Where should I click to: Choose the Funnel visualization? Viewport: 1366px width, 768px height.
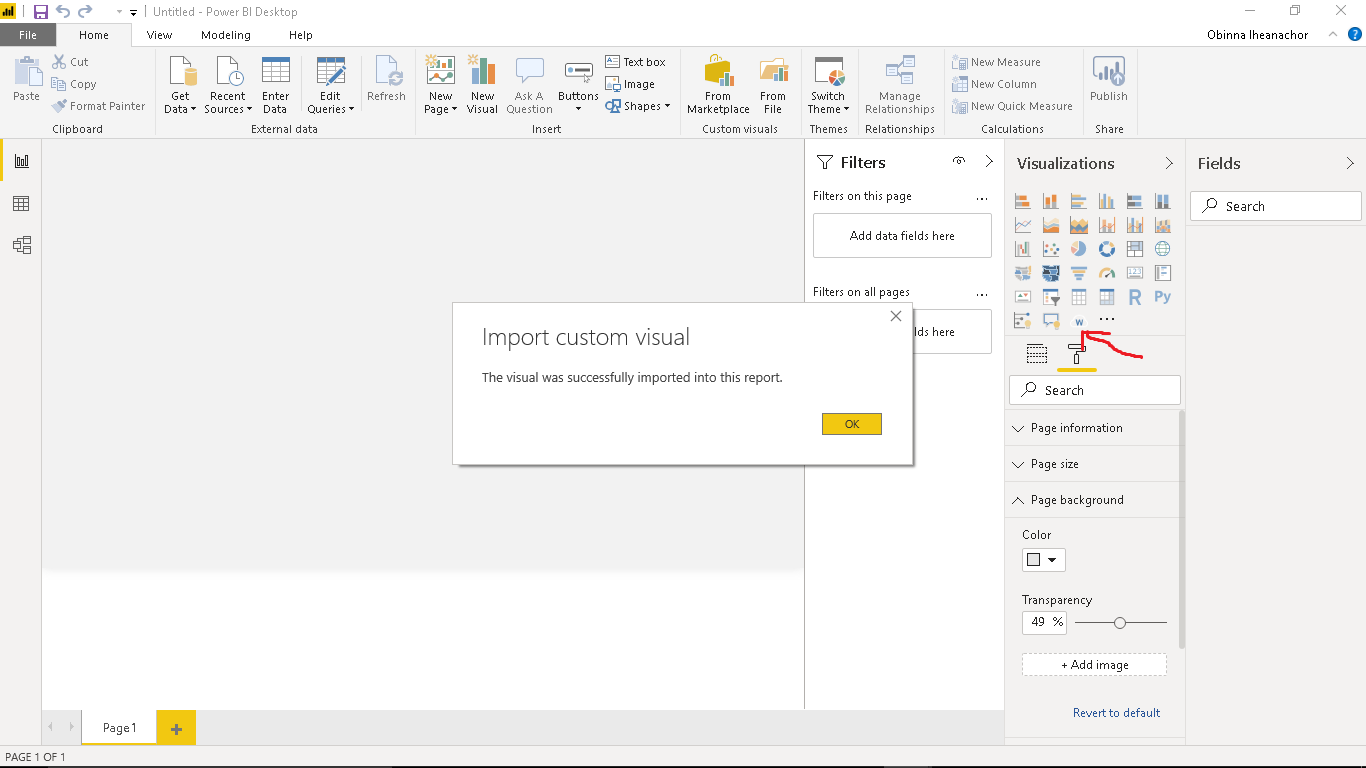[x=1078, y=273]
